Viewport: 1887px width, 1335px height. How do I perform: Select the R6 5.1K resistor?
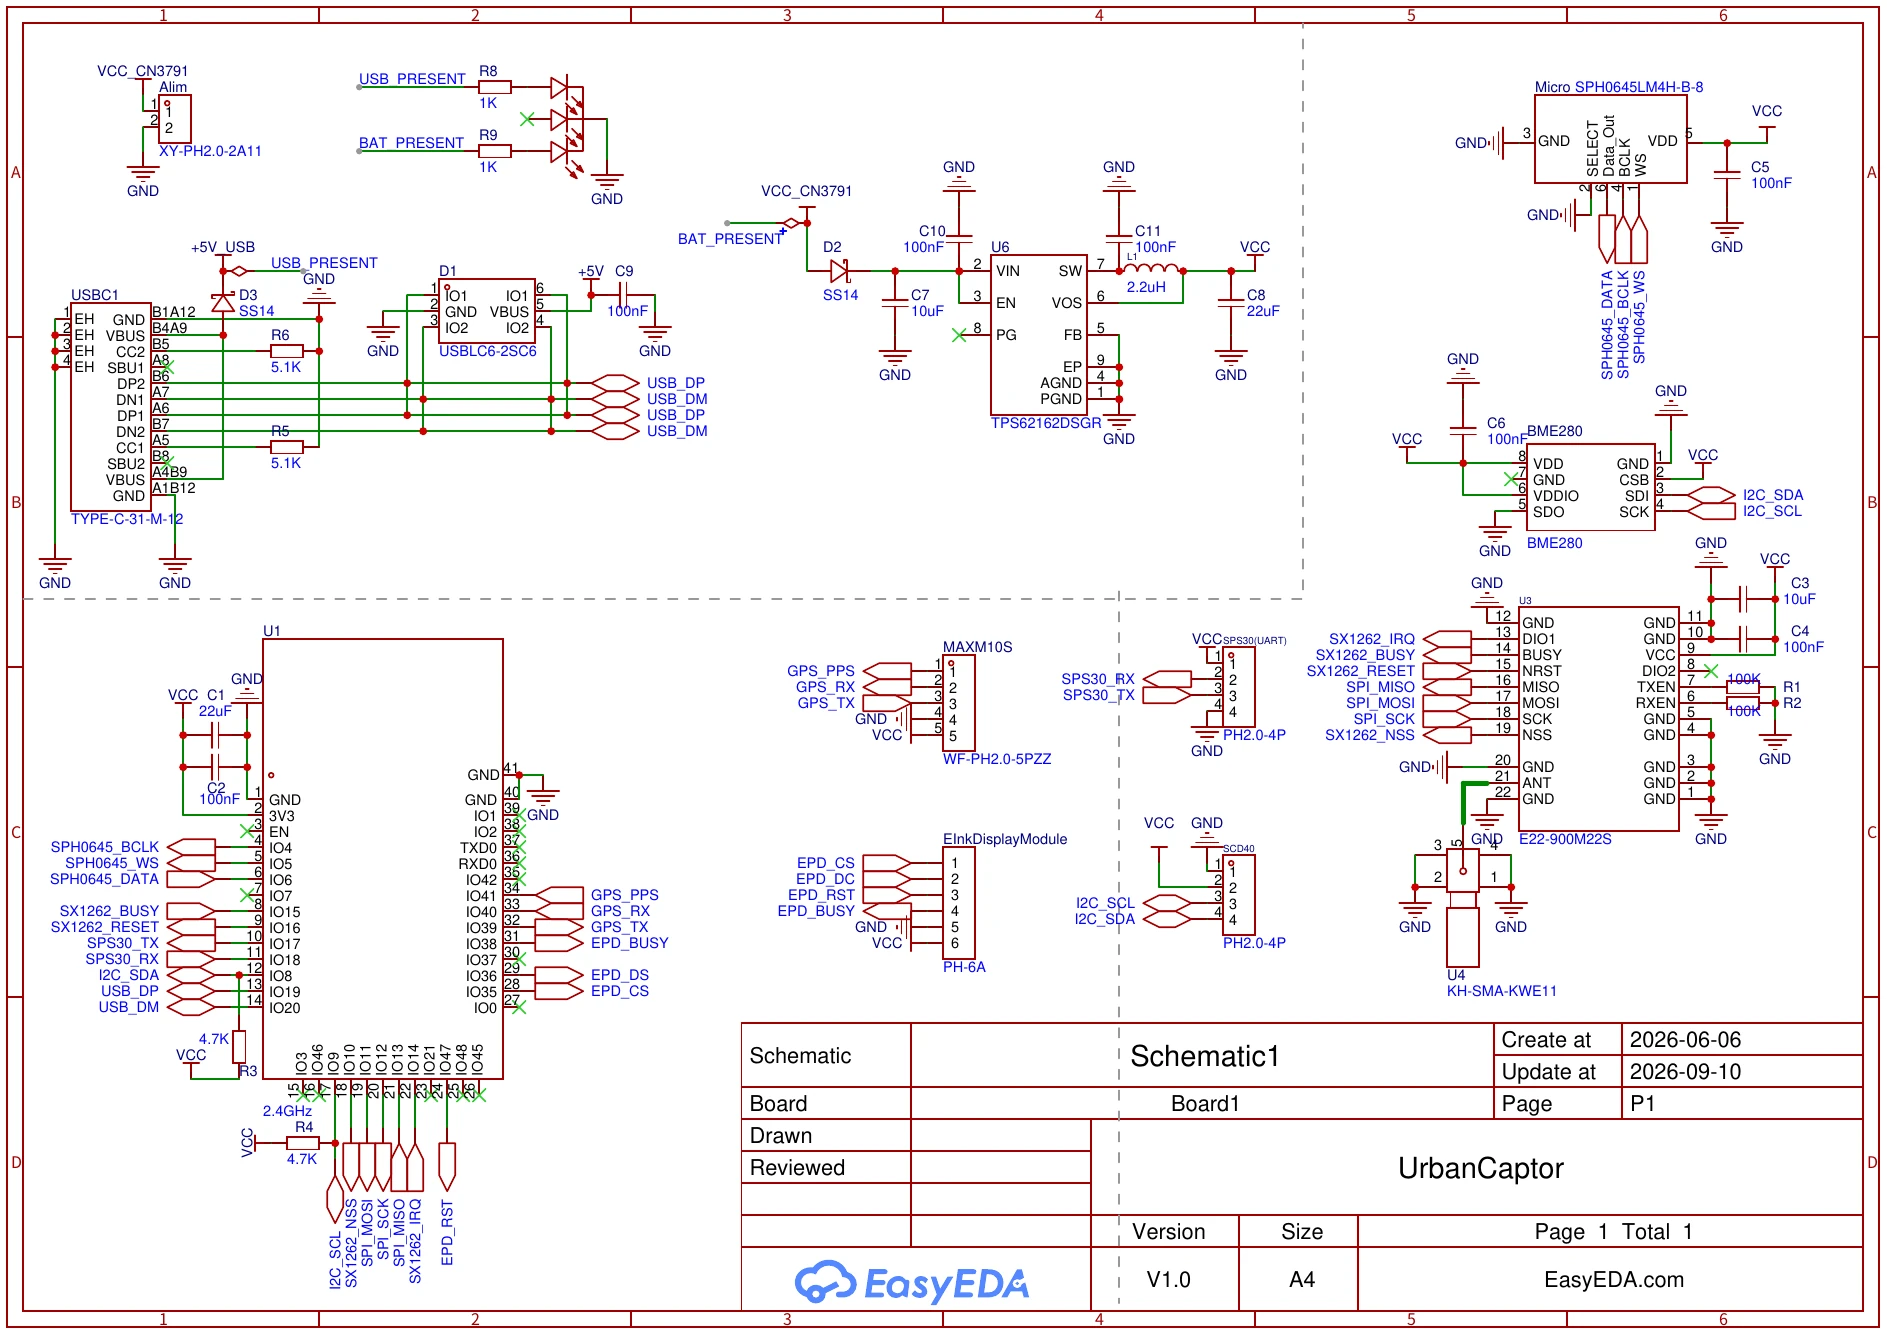pyautogui.click(x=287, y=351)
